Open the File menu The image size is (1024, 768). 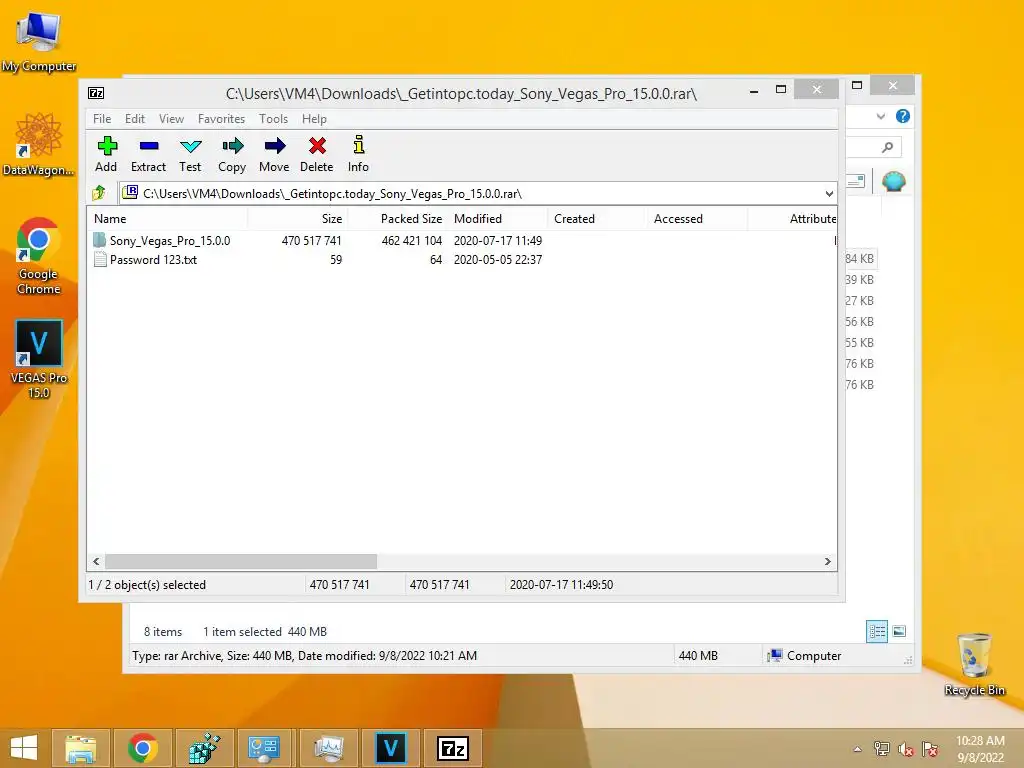(x=102, y=119)
